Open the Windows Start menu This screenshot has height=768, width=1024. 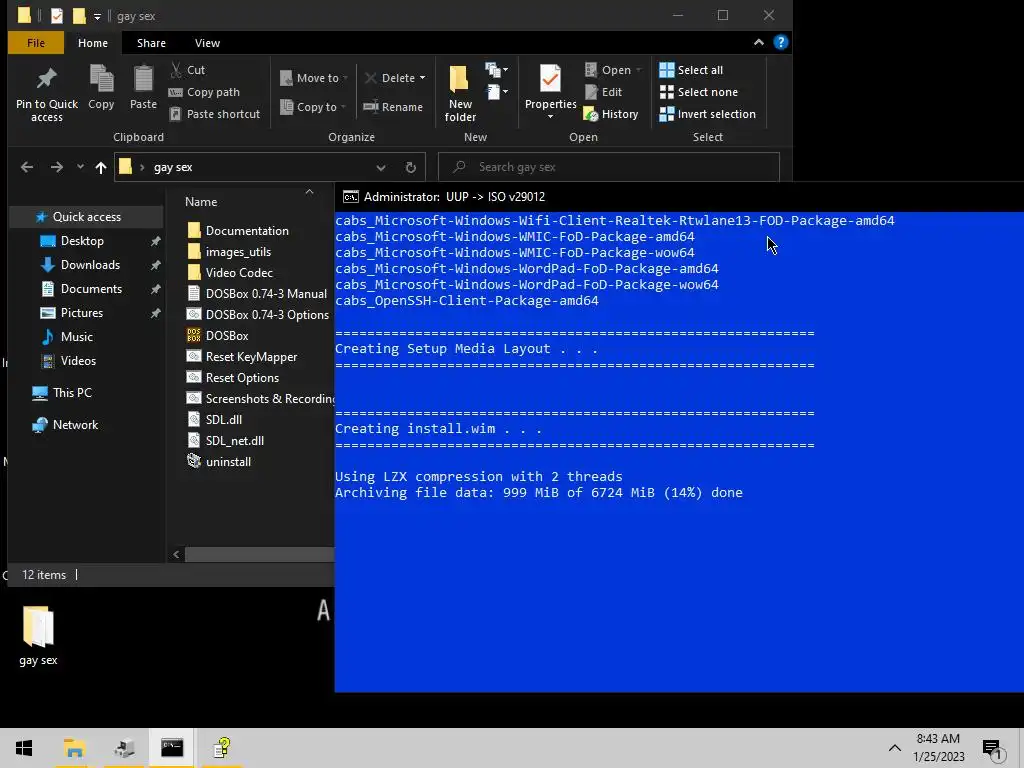[x=24, y=748]
